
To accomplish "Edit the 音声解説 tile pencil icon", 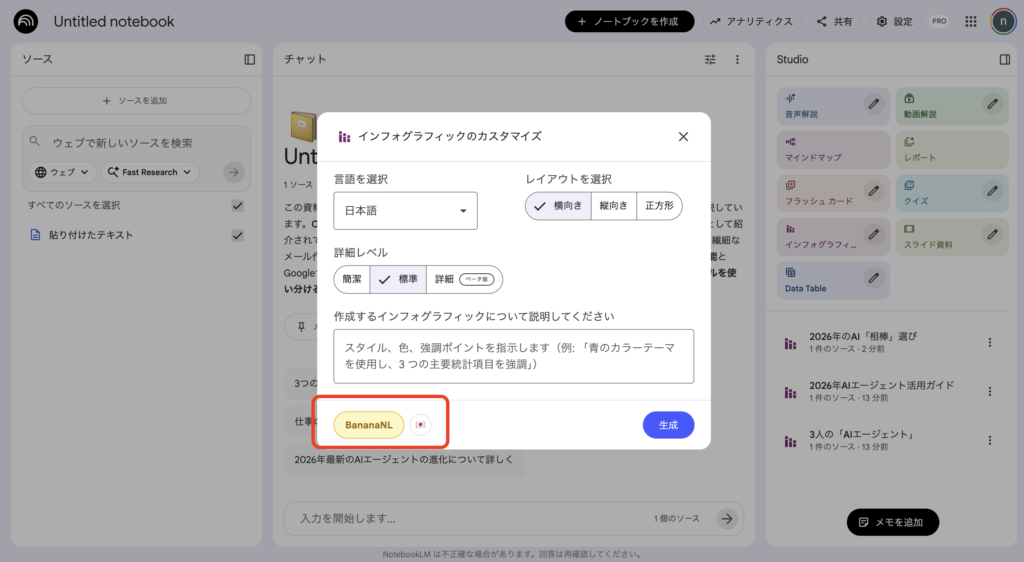I will click(x=873, y=102).
